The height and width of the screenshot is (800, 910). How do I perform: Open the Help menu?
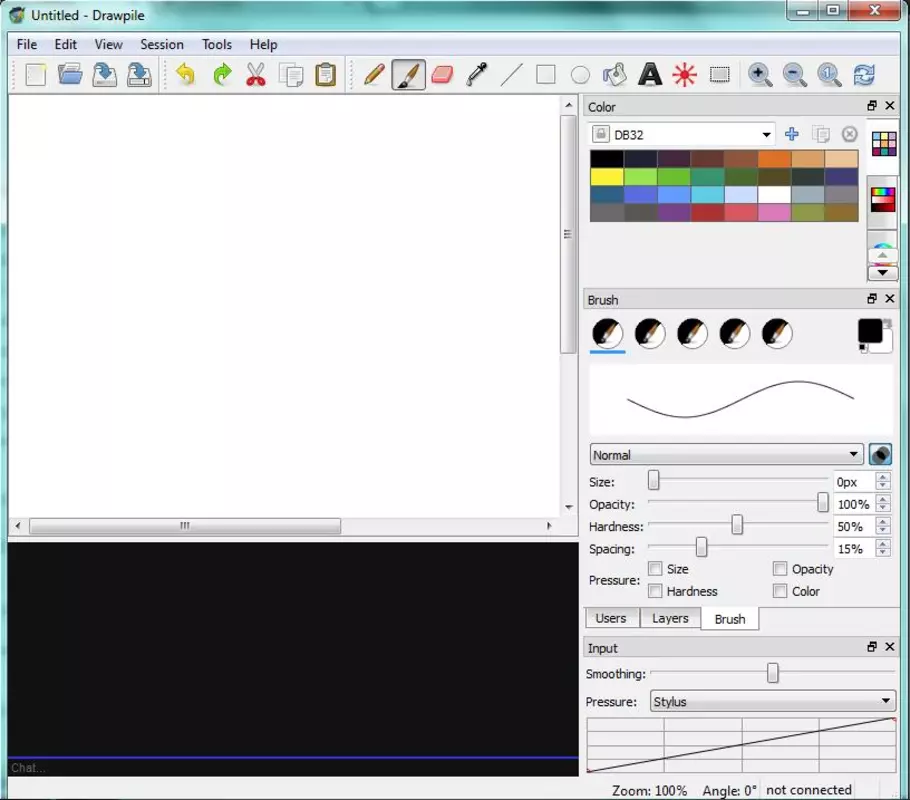(263, 45)
